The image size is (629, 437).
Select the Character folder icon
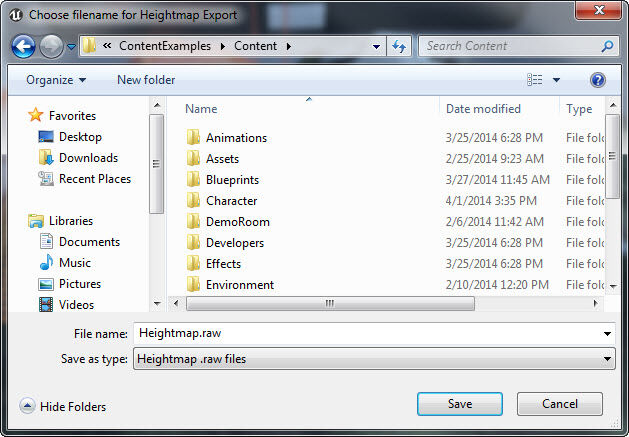click(193, 200)
